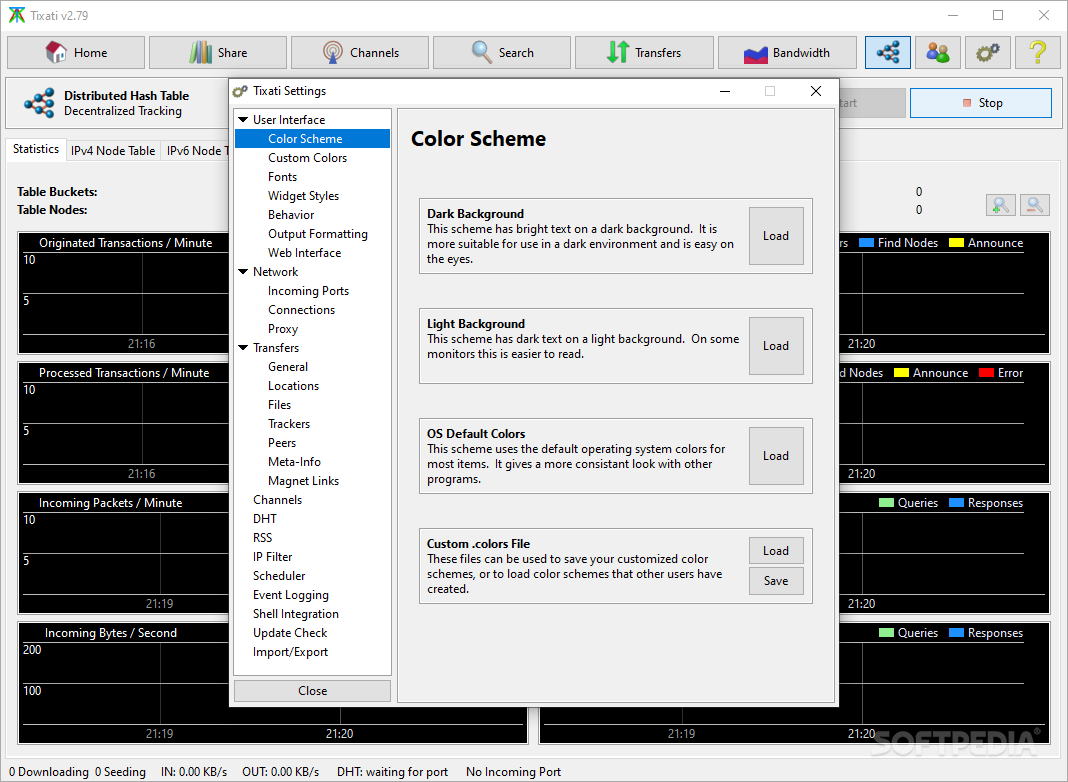1068x782 pixels.
Task: Click the Tixati Settings window X button
Action: click(815, 91)
